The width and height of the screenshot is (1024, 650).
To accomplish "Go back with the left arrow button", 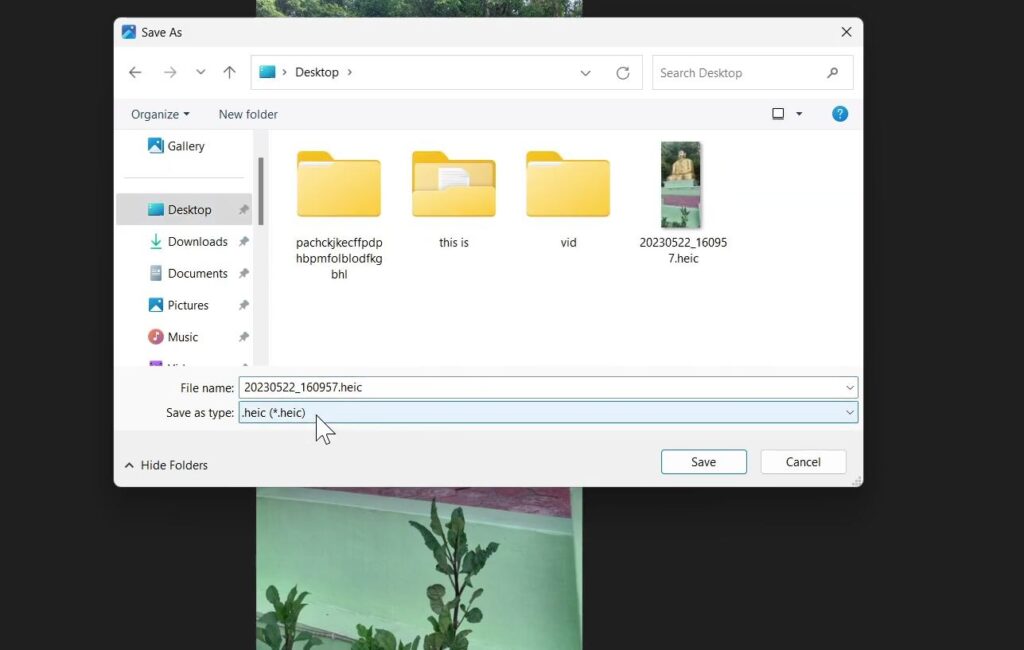I will coord(135,73).
